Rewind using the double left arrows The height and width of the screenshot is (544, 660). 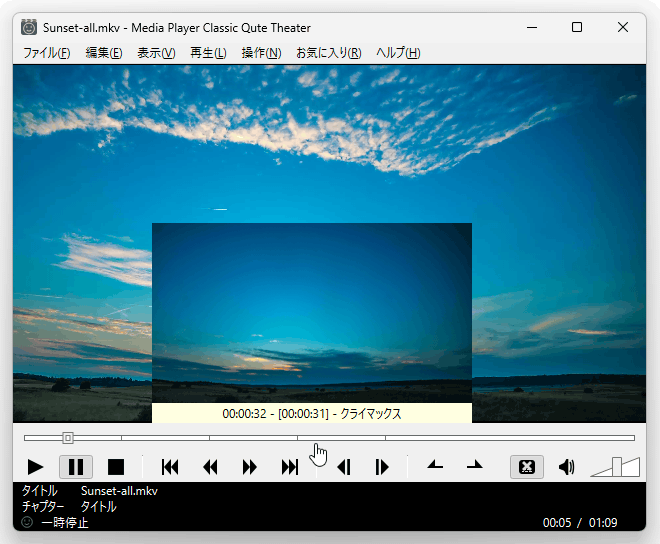210,467
